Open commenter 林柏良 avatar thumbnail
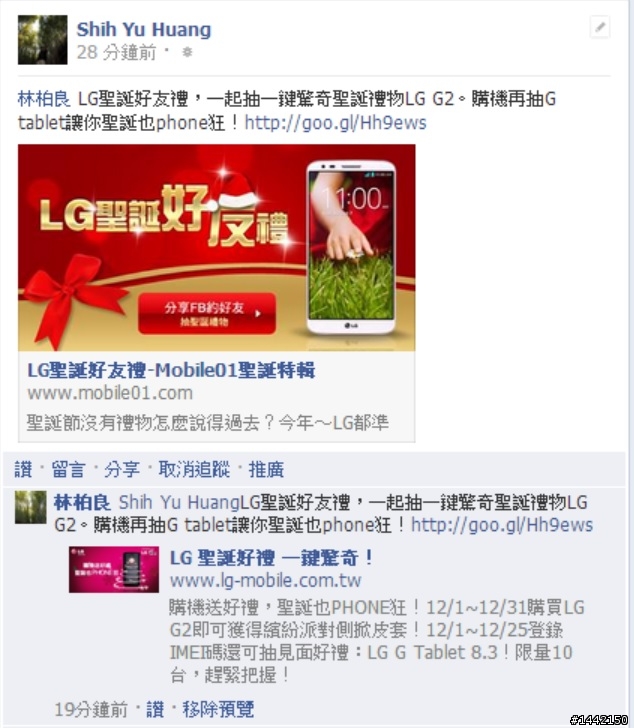634x728 pixels. coord(31,508)
